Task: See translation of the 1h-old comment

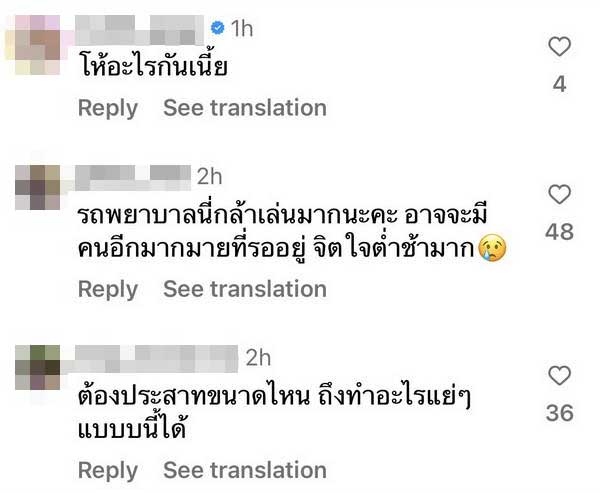Action: (245, 107)
